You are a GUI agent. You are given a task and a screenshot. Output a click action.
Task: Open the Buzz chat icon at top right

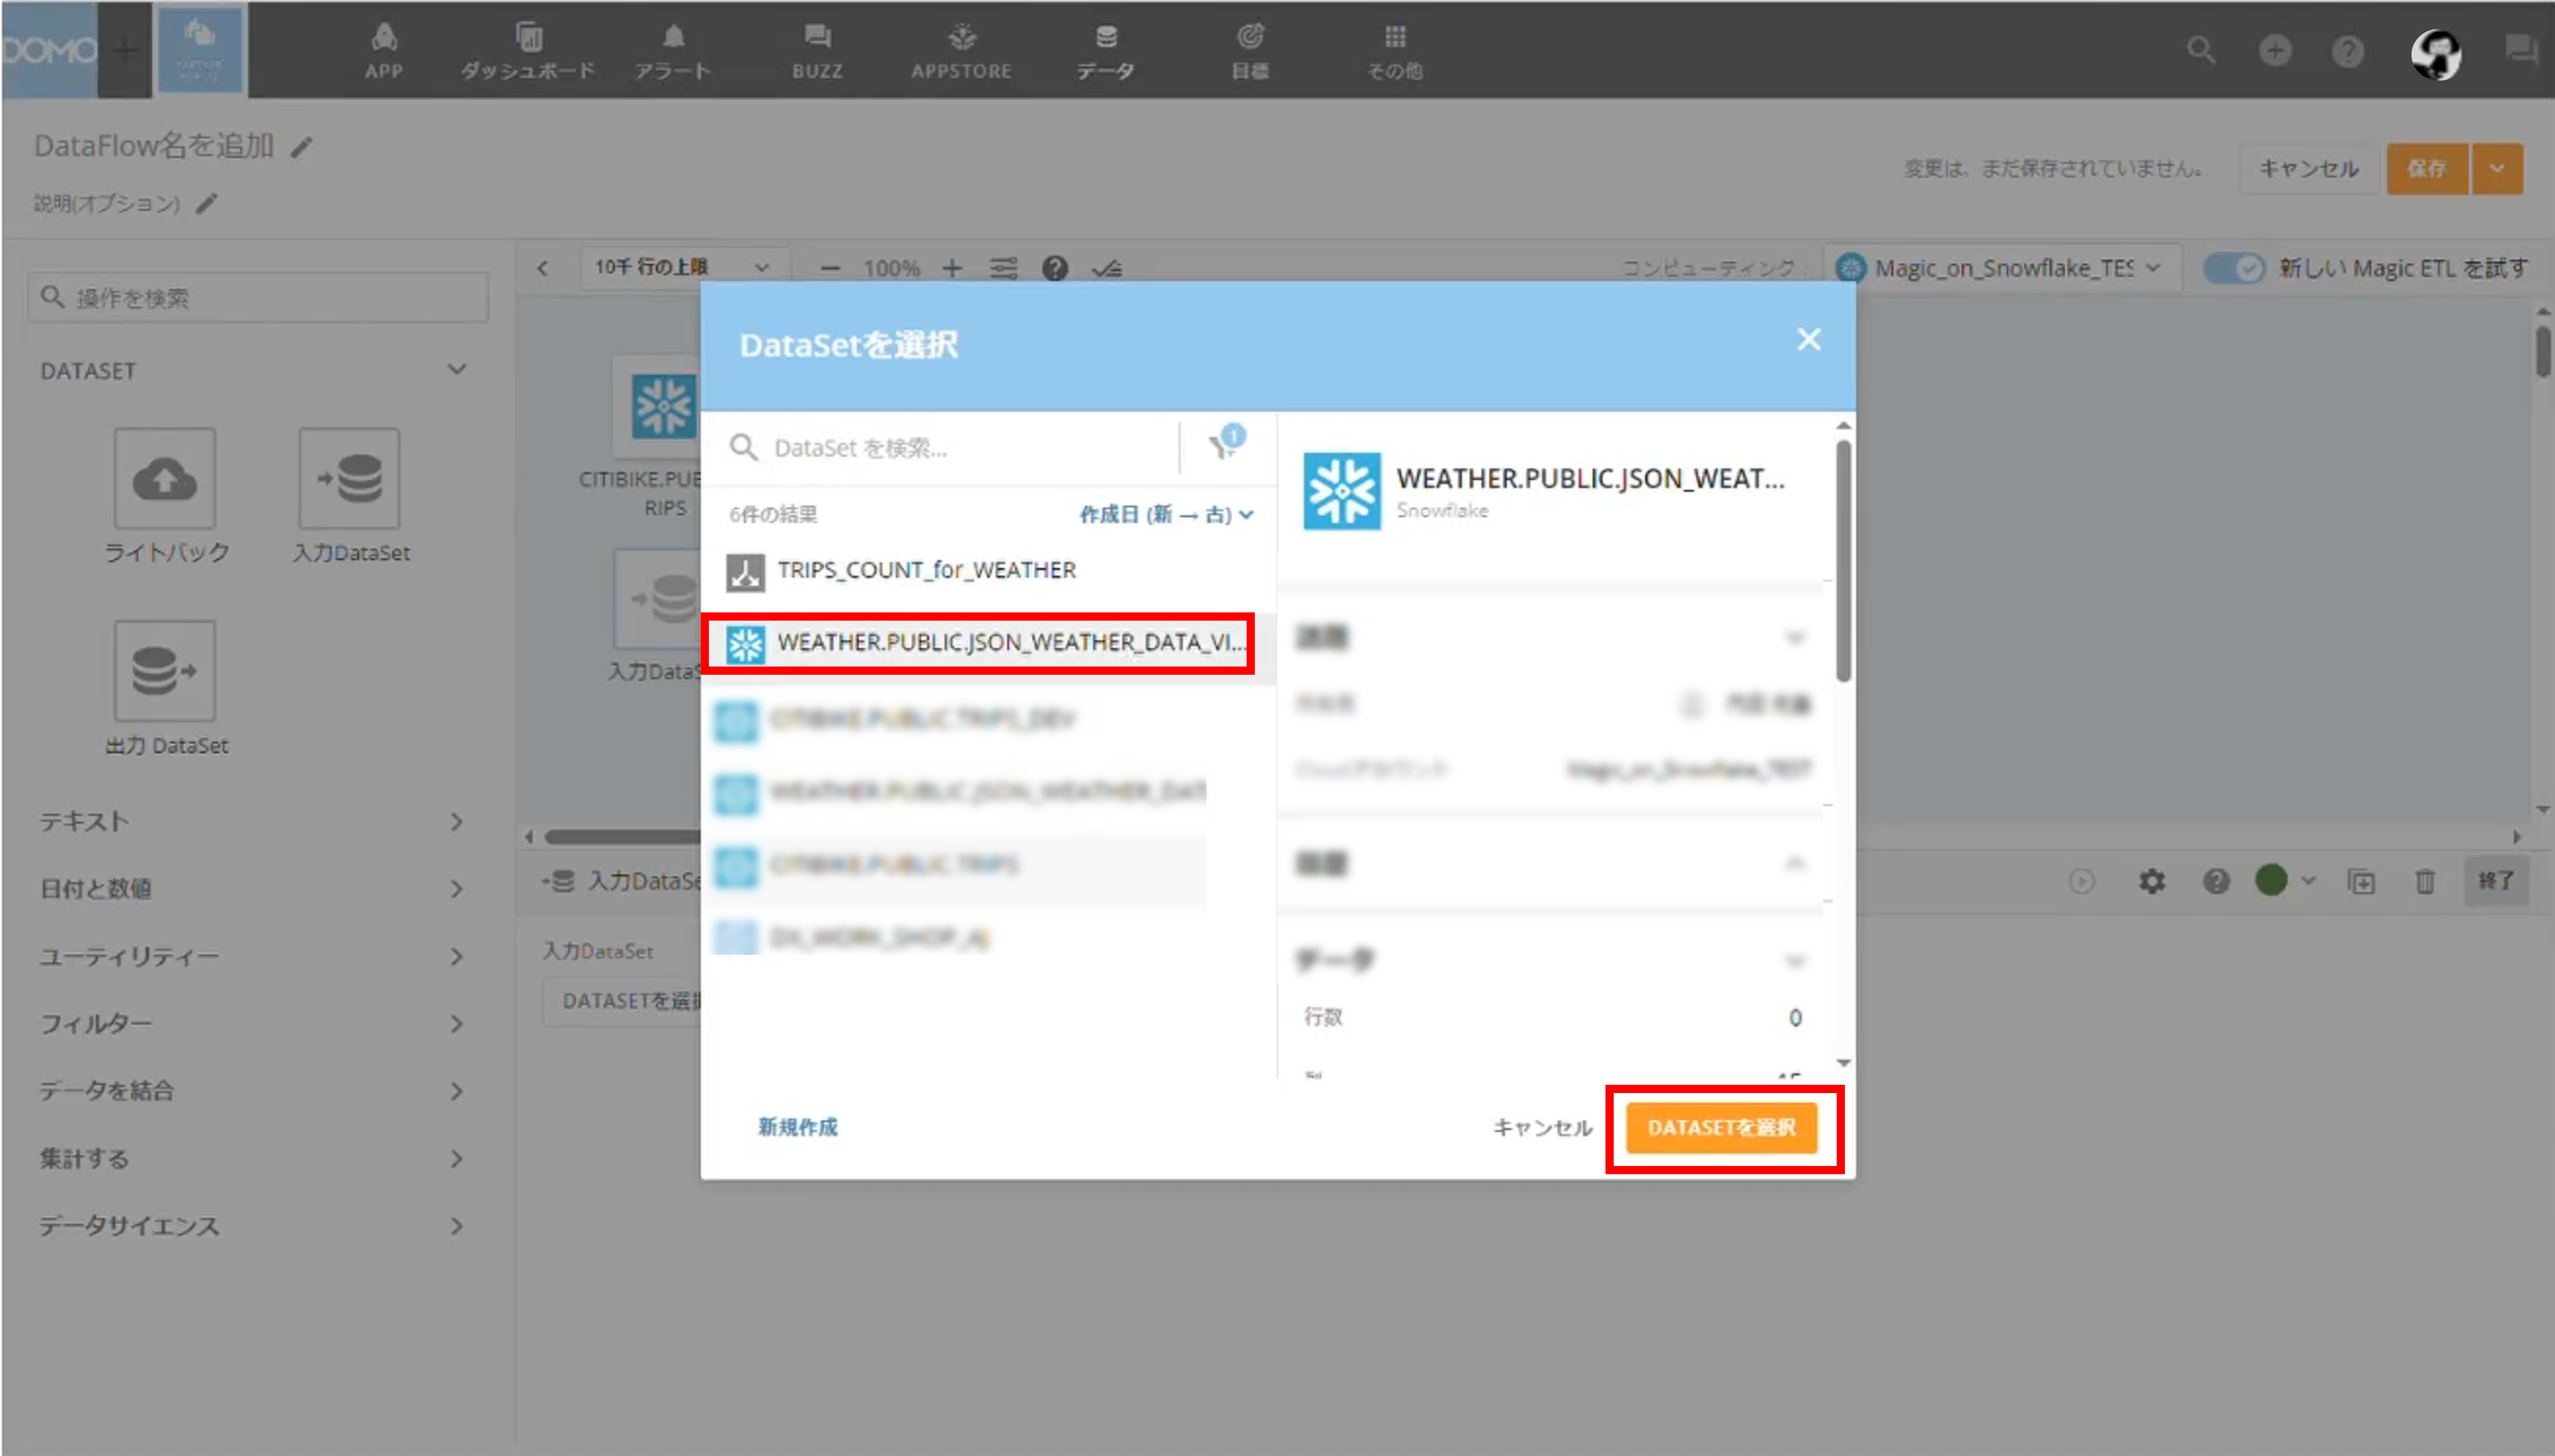tap(2521, 50)
